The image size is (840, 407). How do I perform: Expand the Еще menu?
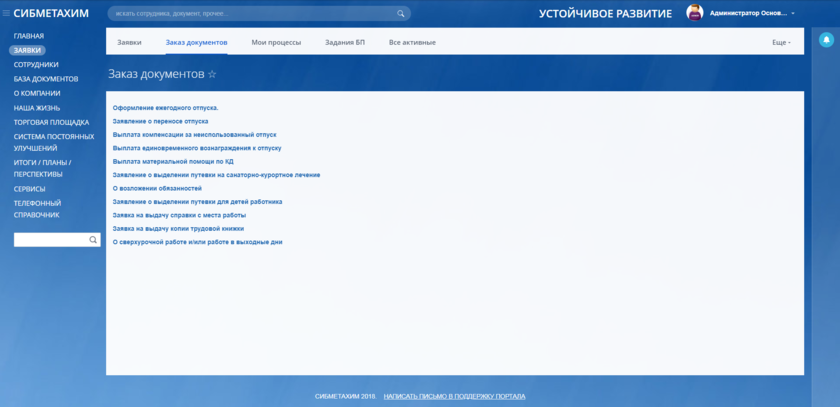[781, 42]
